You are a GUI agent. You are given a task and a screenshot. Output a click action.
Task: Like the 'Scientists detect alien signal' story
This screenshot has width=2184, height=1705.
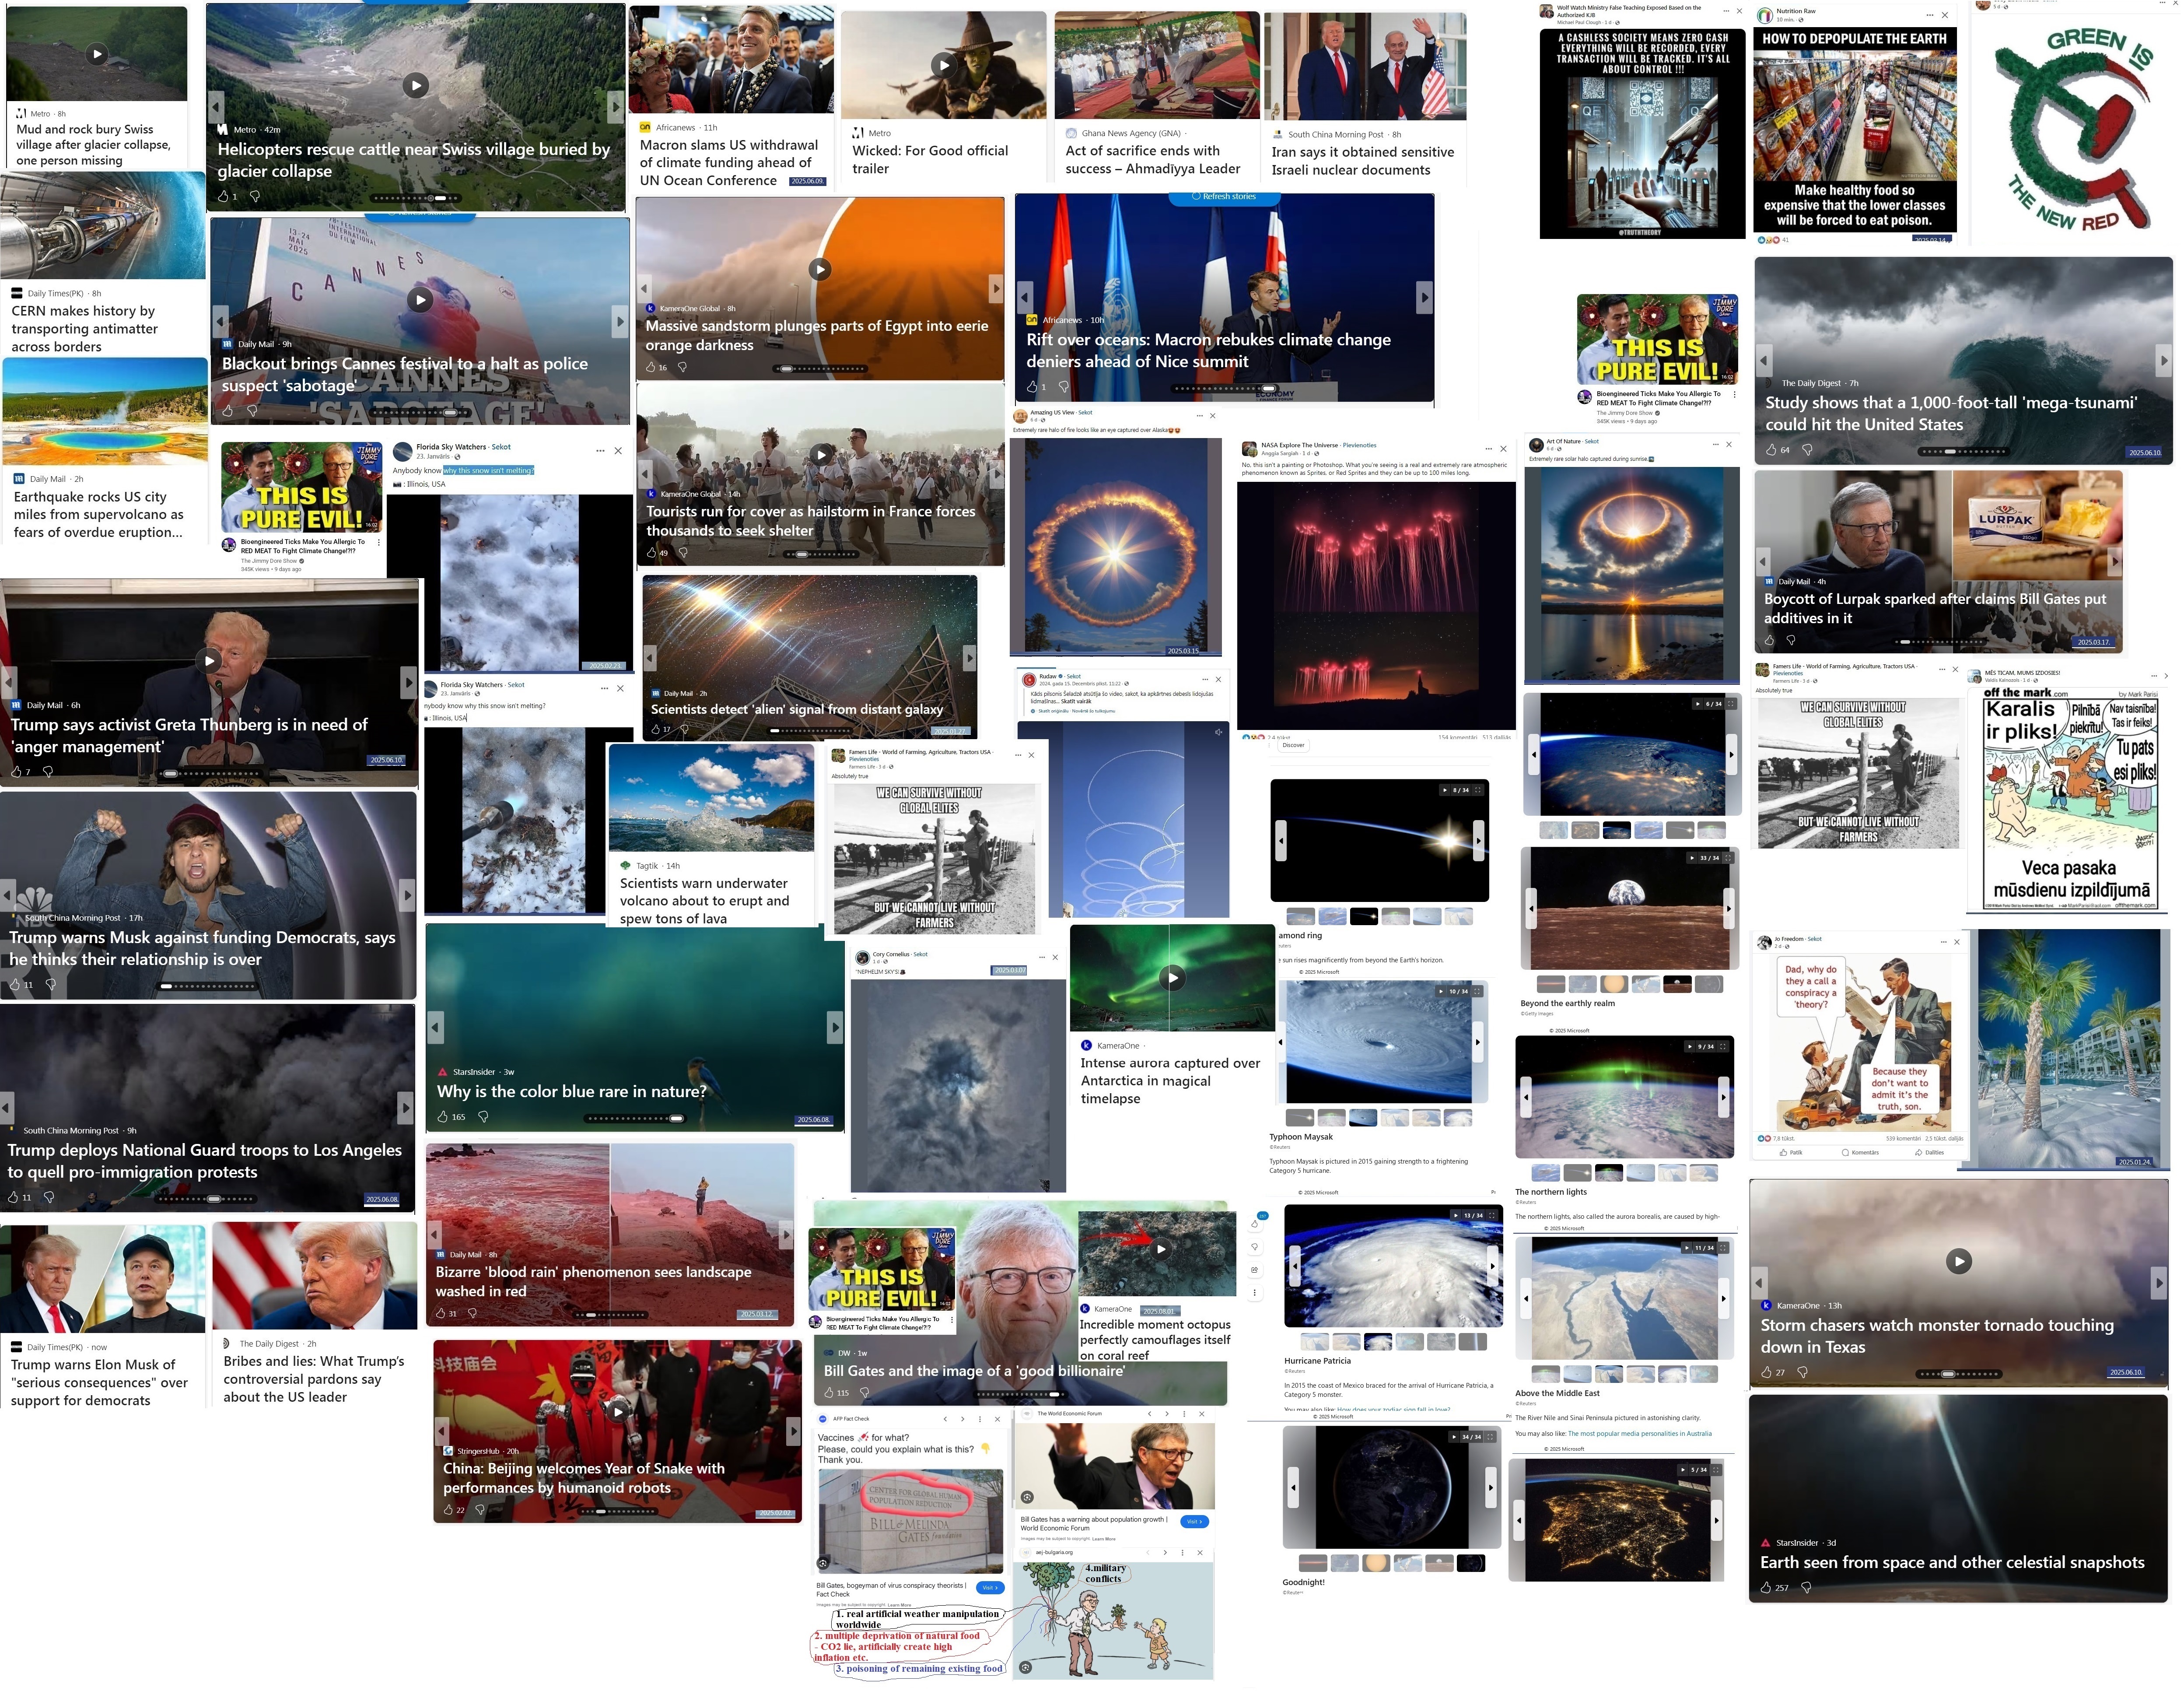655,729
